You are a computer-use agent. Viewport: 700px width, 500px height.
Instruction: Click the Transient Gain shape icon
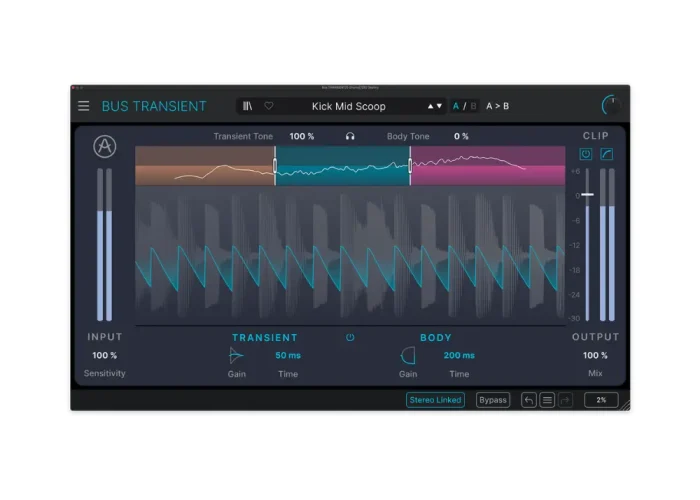click(236, 356)
